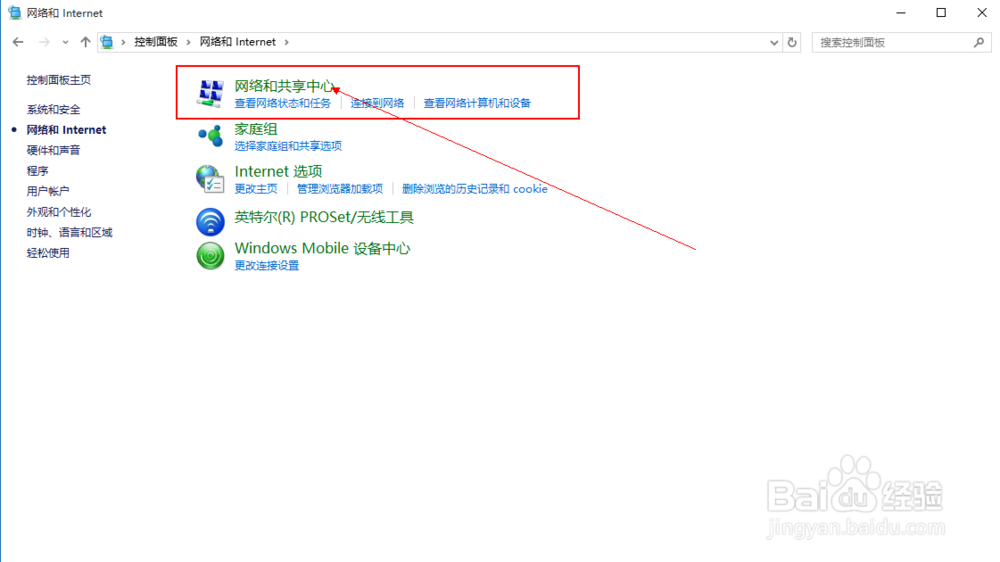Click 控制面板 breadcrumb in address bar
Viewport: 1000px width, 562px height.
click(x=156, y=42)
